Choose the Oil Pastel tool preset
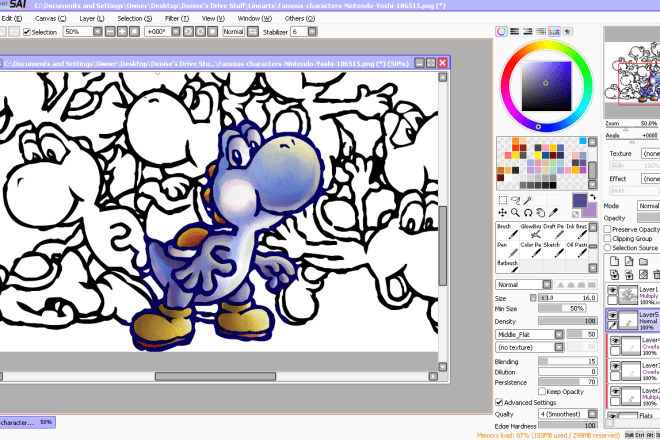Image resolution: width=660 pixels, height=440 pixels. (577, 250)
